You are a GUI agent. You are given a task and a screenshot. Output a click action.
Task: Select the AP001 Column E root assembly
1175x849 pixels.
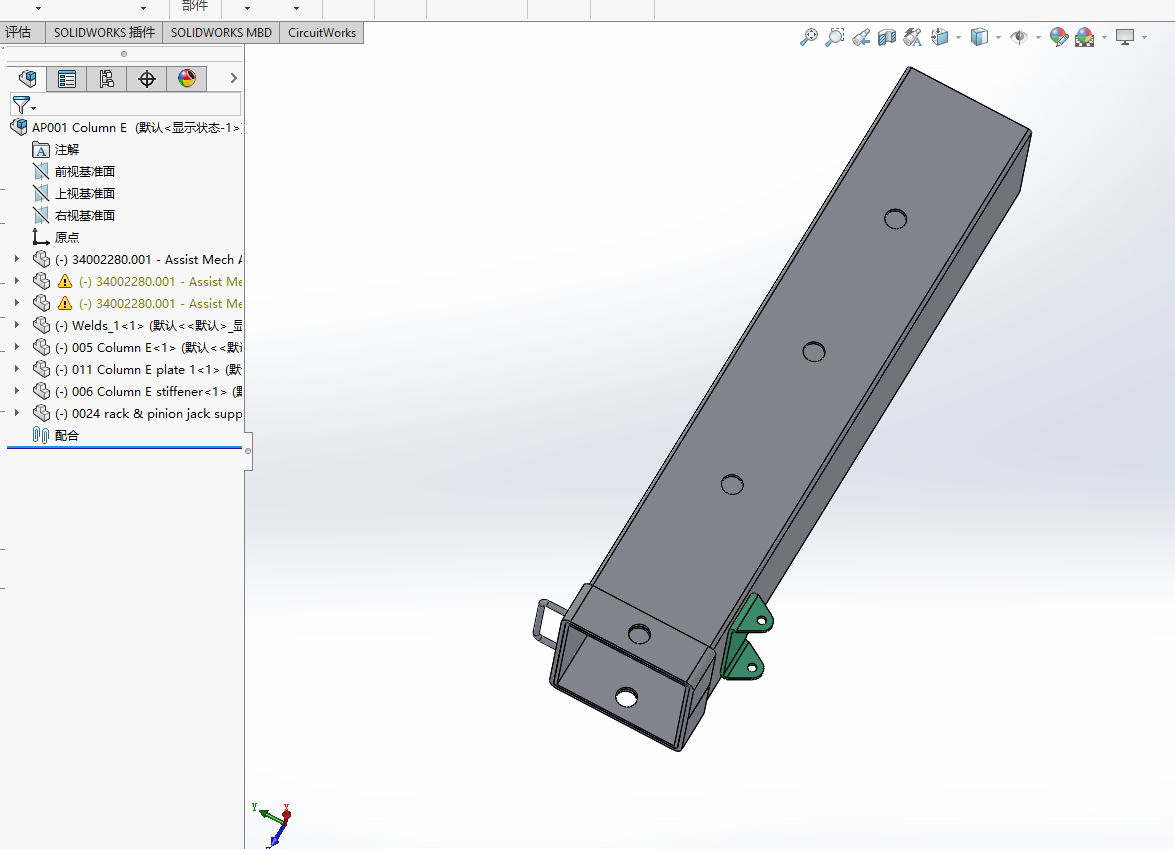tap(126, 128)
